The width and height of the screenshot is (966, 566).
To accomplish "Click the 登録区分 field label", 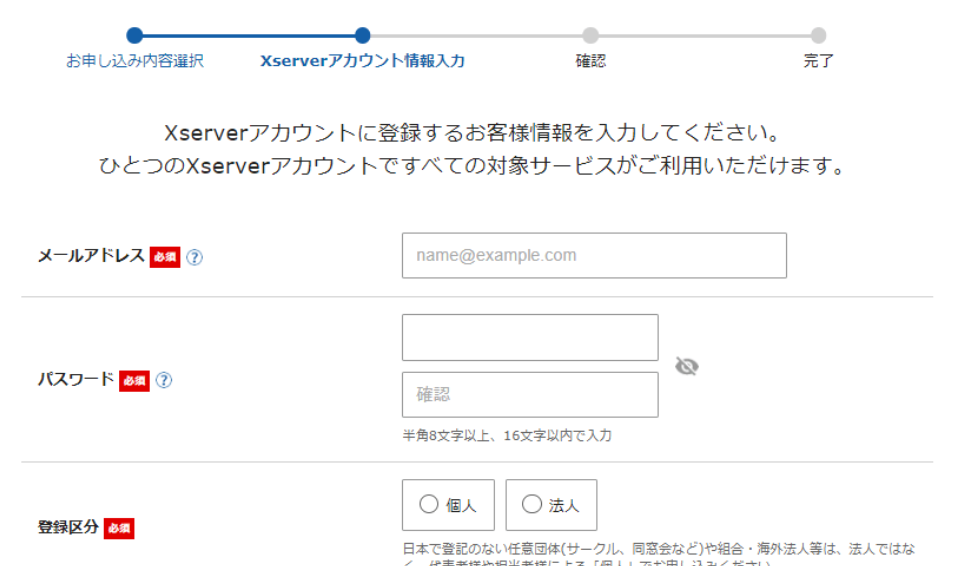I will (x=68, y=527).
